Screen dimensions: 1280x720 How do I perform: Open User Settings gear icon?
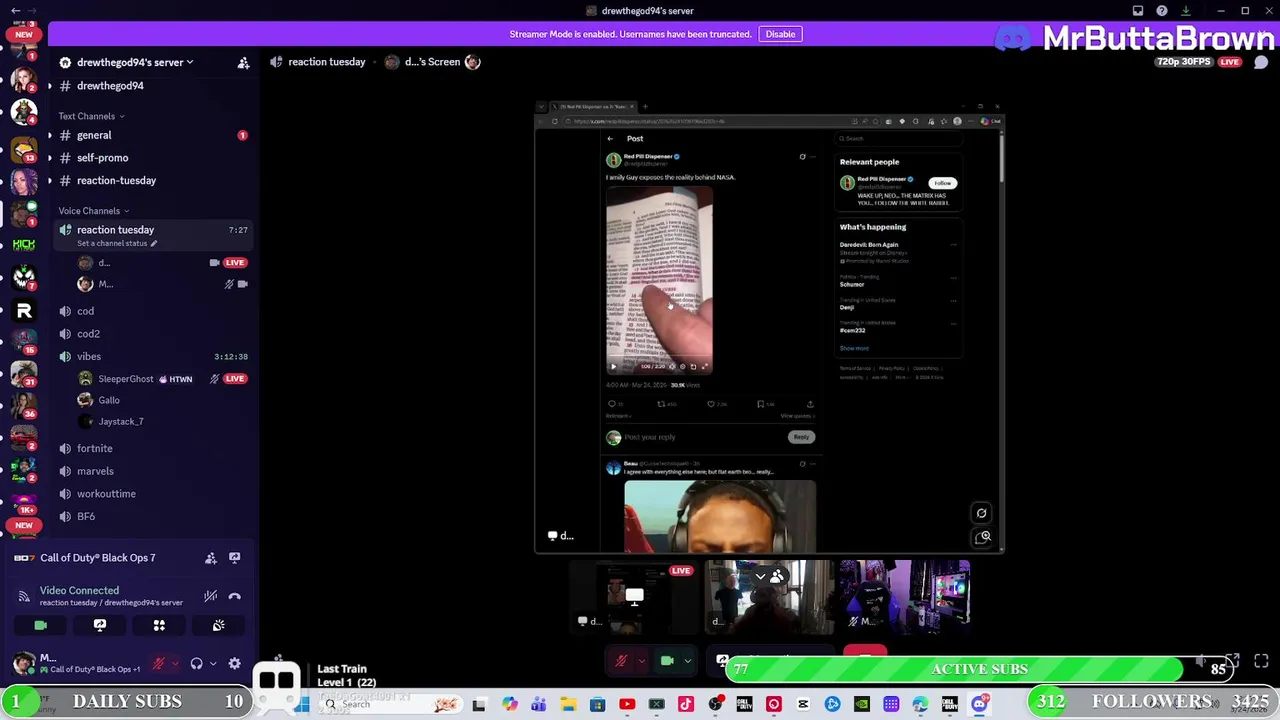(x=234, y=663)
